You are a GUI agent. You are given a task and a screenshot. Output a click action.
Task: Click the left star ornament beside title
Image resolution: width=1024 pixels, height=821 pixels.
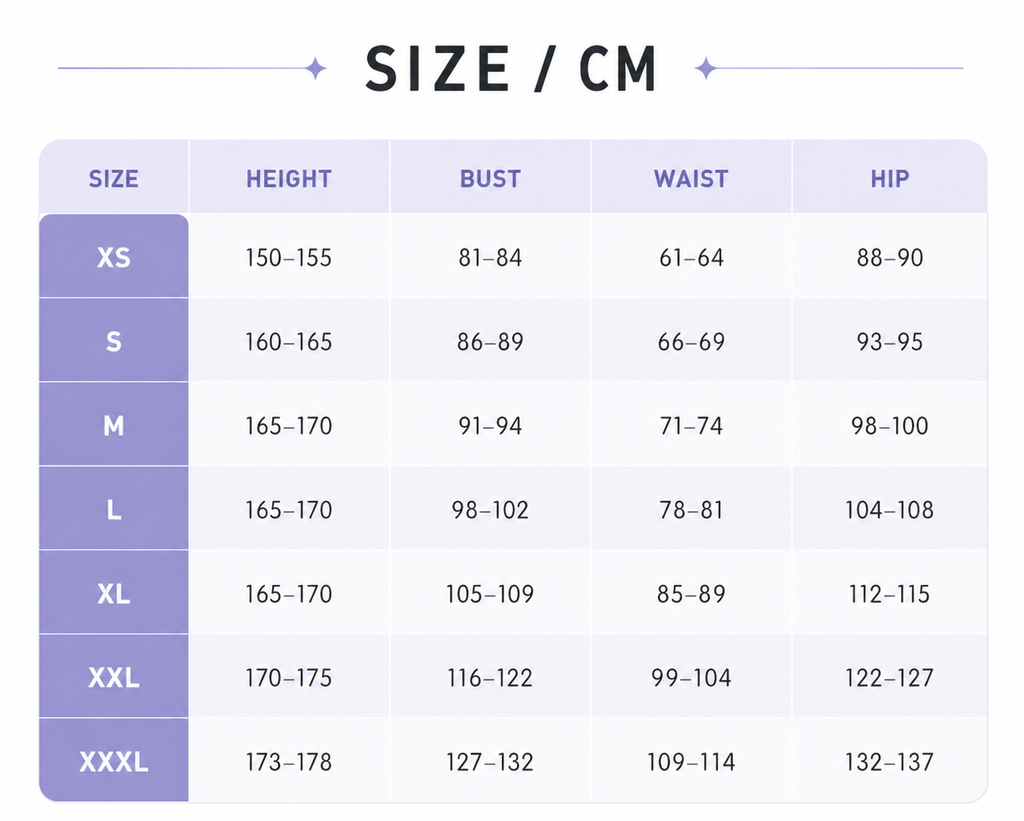coord(316,68)
